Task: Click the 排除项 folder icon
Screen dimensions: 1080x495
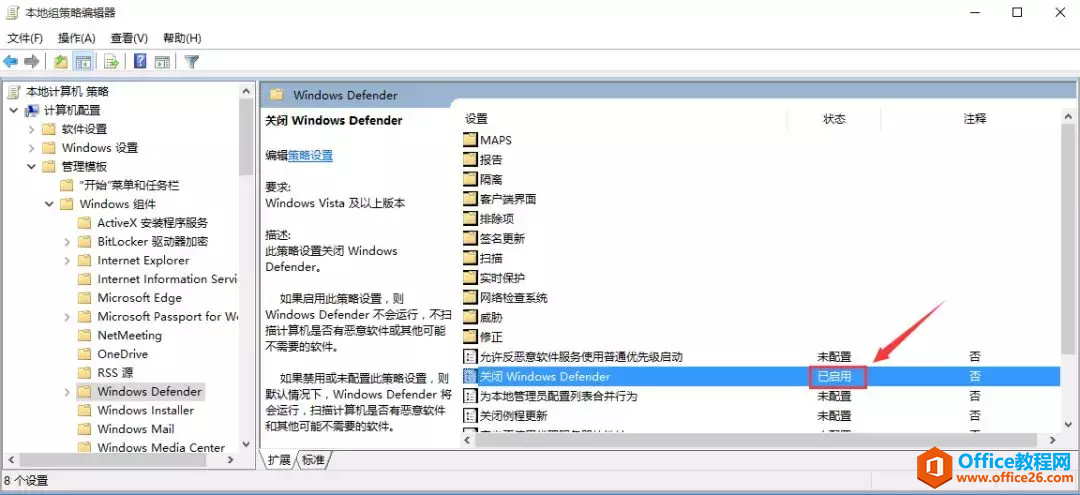Action: [470, 219]
